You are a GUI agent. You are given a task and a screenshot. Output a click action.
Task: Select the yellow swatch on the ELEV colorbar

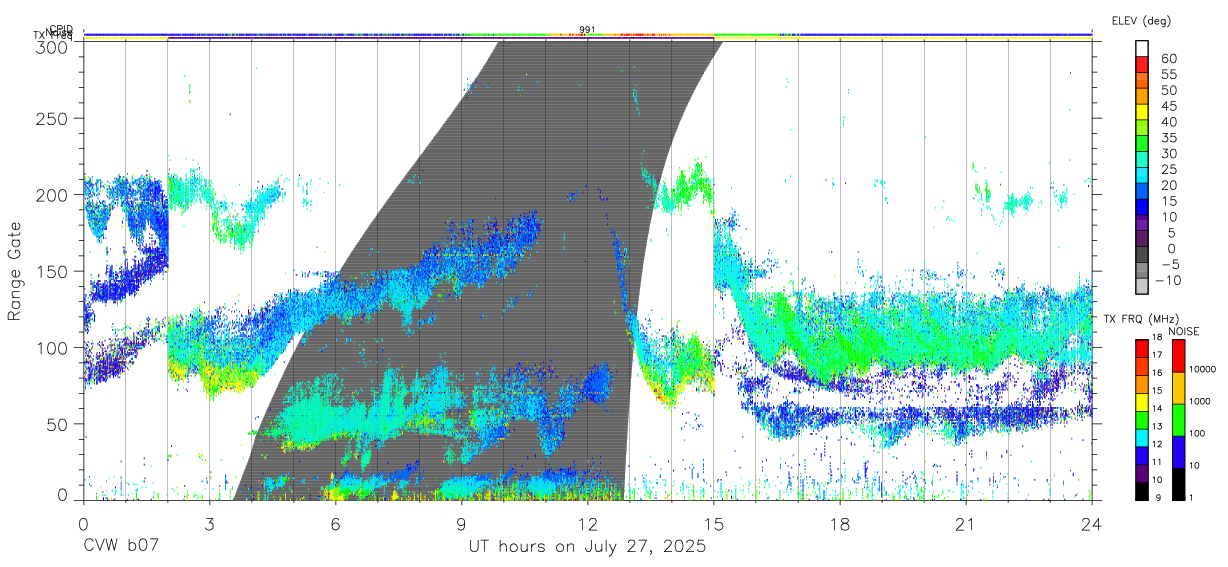[1143, 113]
